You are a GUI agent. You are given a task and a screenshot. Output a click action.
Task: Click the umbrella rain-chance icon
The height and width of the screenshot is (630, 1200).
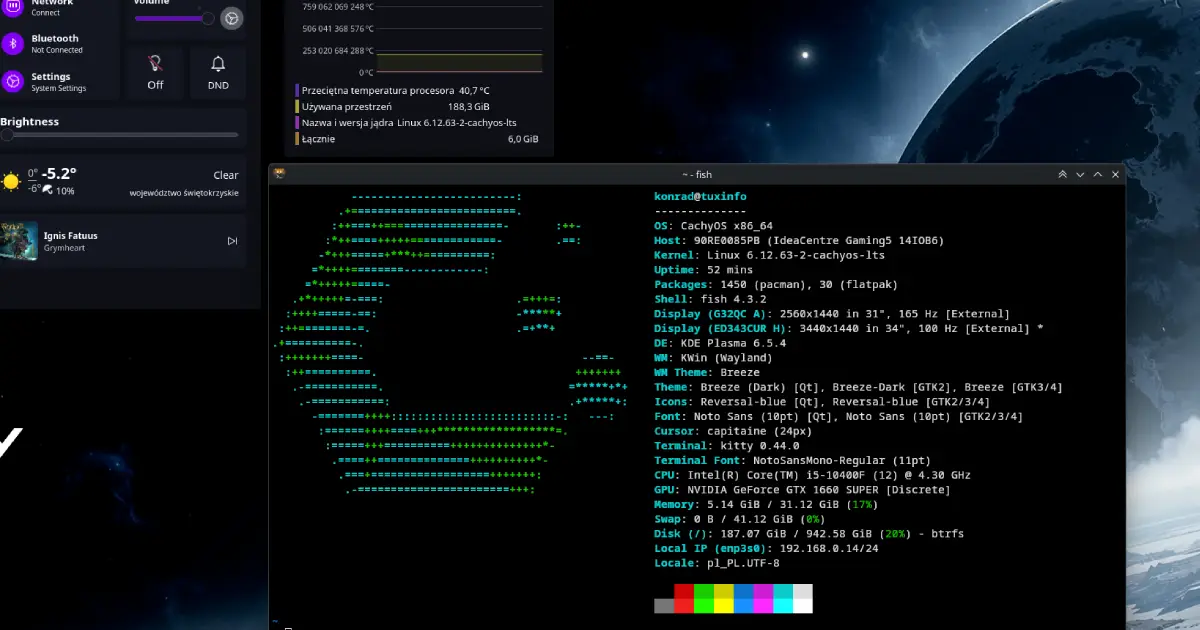click(47, 190)
